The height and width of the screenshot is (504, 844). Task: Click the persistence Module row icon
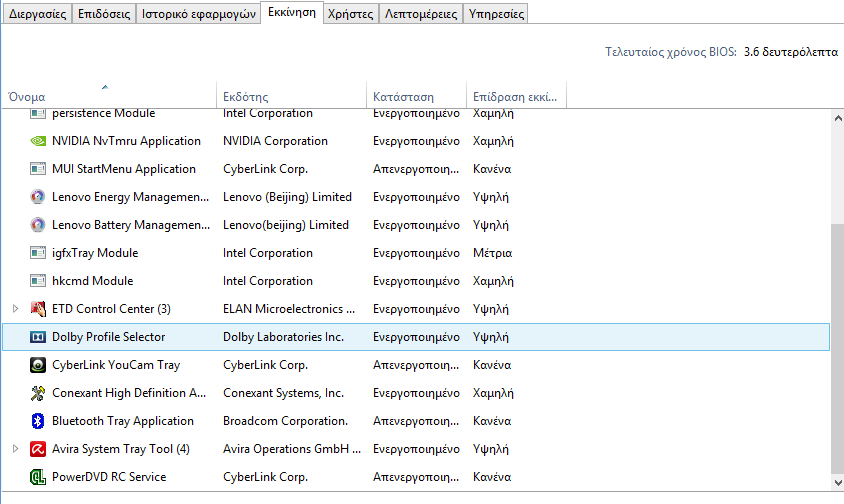(x=38, y=114)
